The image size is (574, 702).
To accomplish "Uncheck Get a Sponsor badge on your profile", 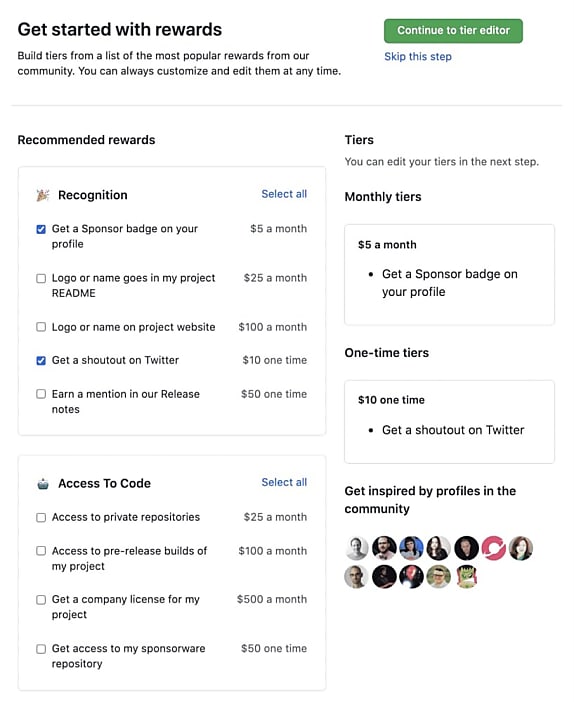I will 41,229.
